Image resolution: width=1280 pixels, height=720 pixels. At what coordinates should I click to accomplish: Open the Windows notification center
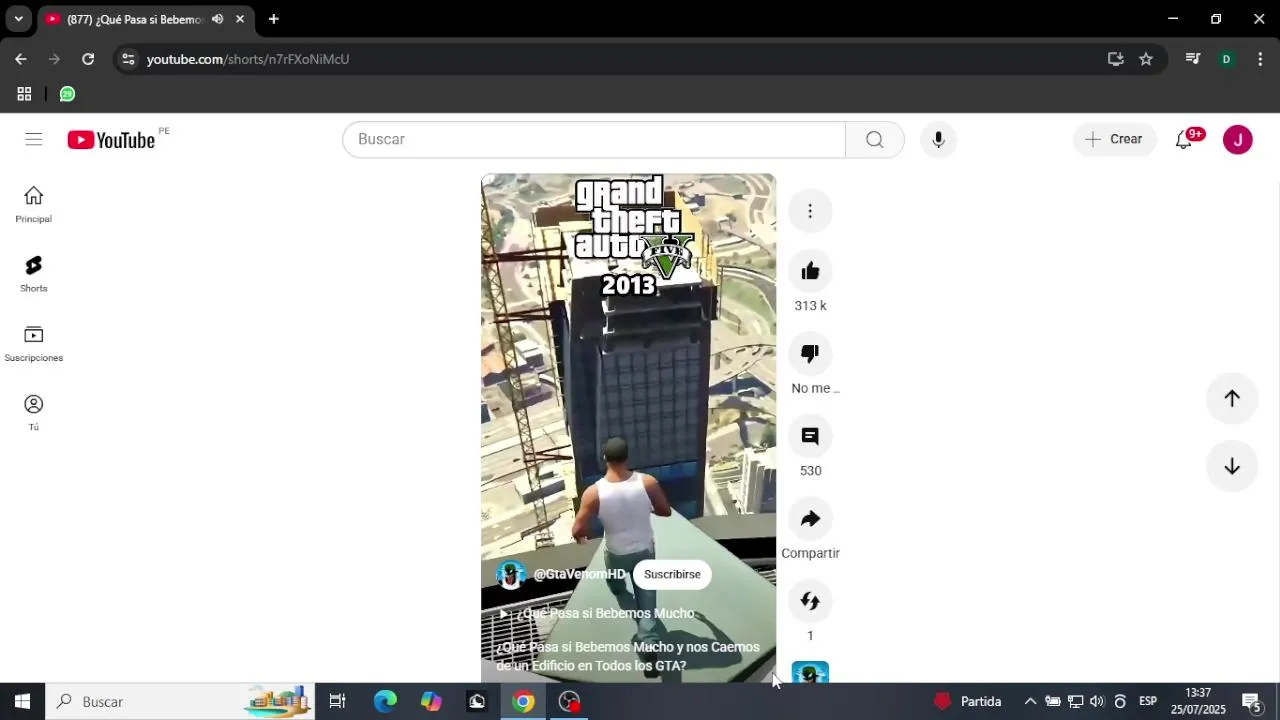(1251, 702)
